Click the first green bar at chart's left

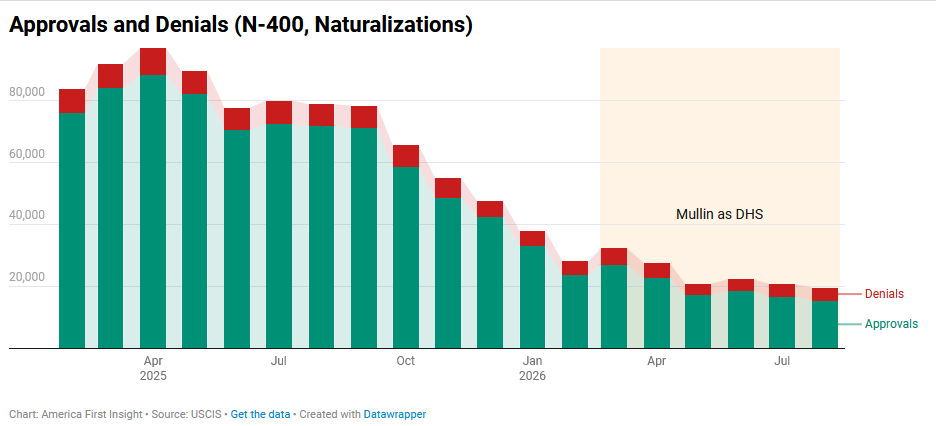point(72,230)
